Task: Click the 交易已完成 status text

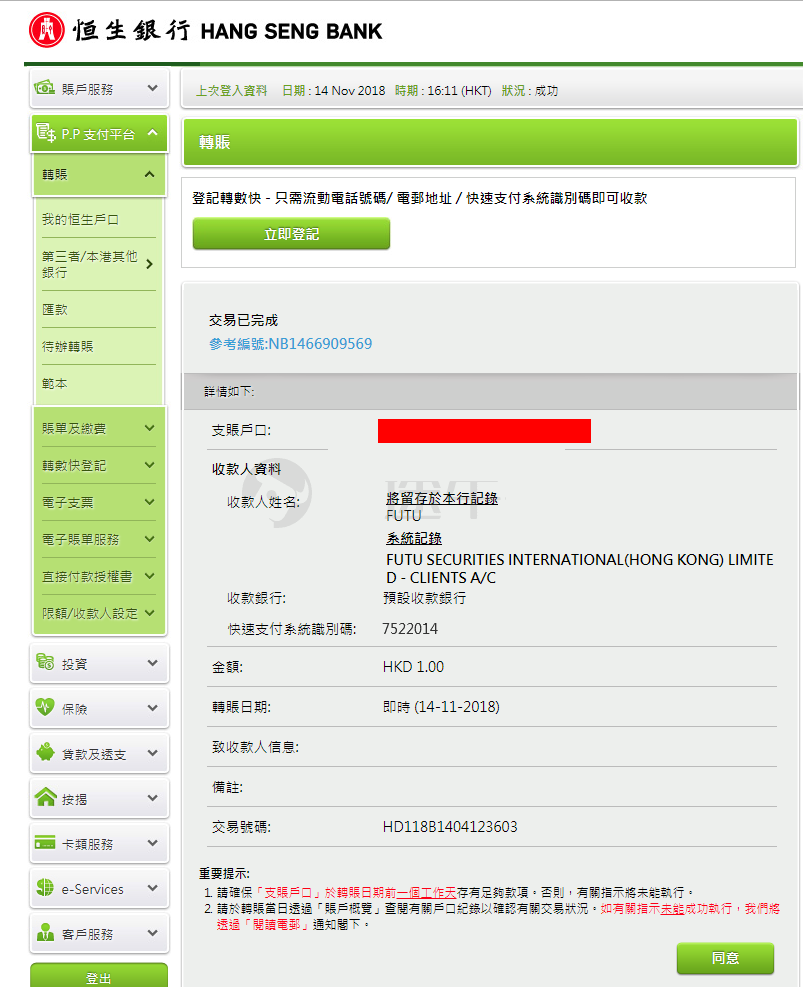Action: [244, 320]
